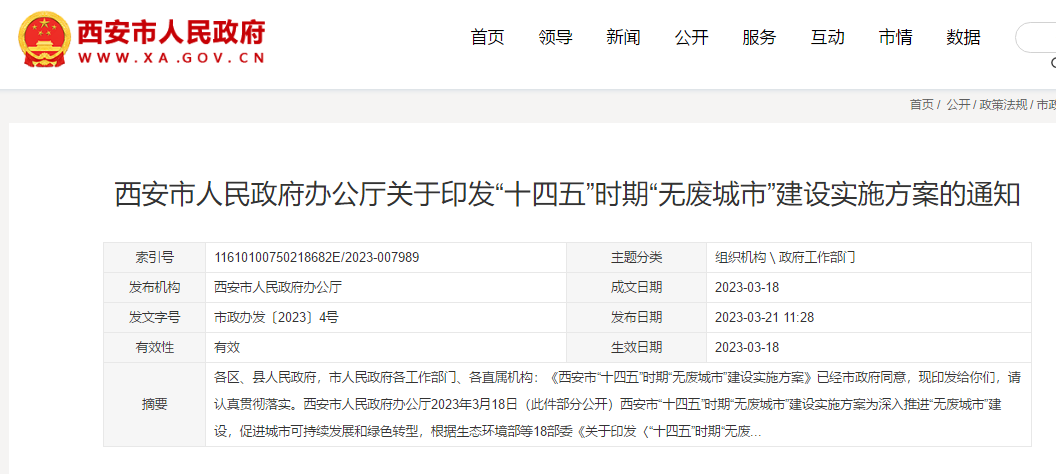
Task: Click the document title about “无废城市” 建设实施方案
Action: pos(567,194)
